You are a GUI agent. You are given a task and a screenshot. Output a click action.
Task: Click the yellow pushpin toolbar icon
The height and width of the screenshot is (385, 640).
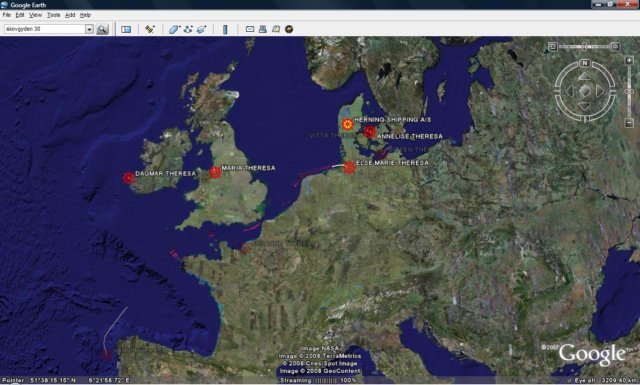[150, 29]
